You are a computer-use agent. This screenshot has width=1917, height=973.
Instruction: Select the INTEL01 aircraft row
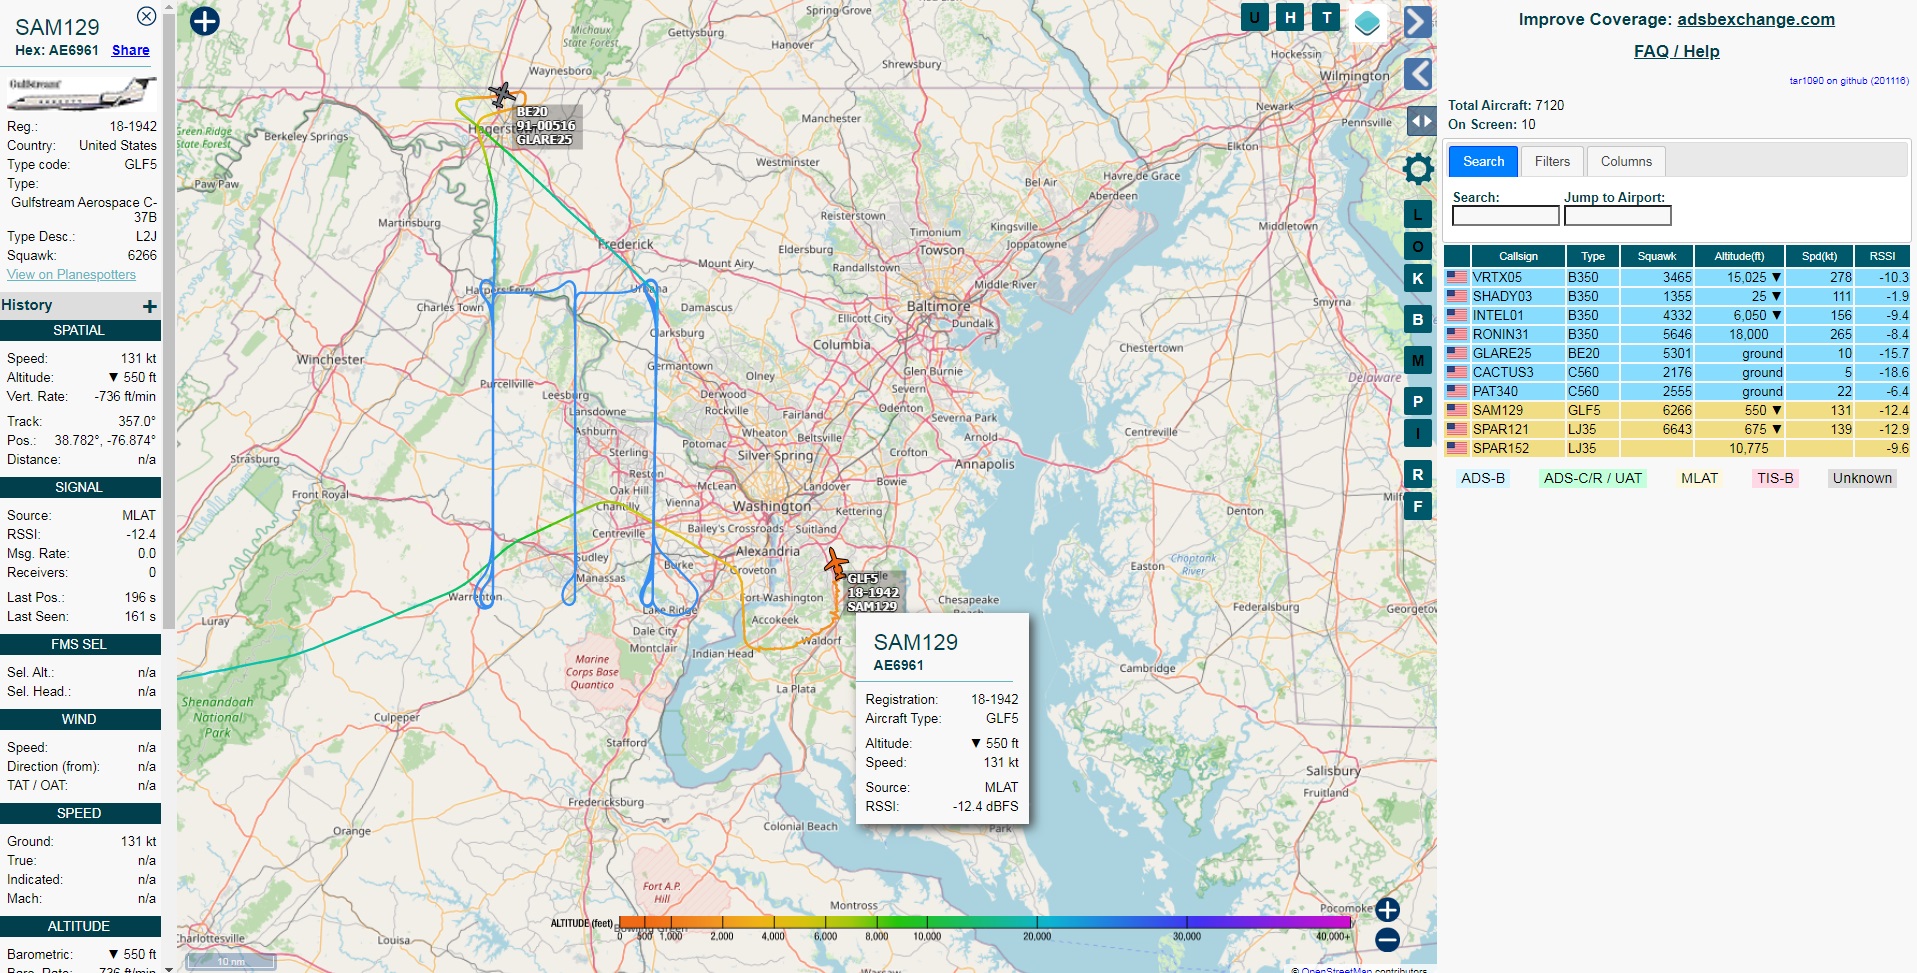[1677, 315]
